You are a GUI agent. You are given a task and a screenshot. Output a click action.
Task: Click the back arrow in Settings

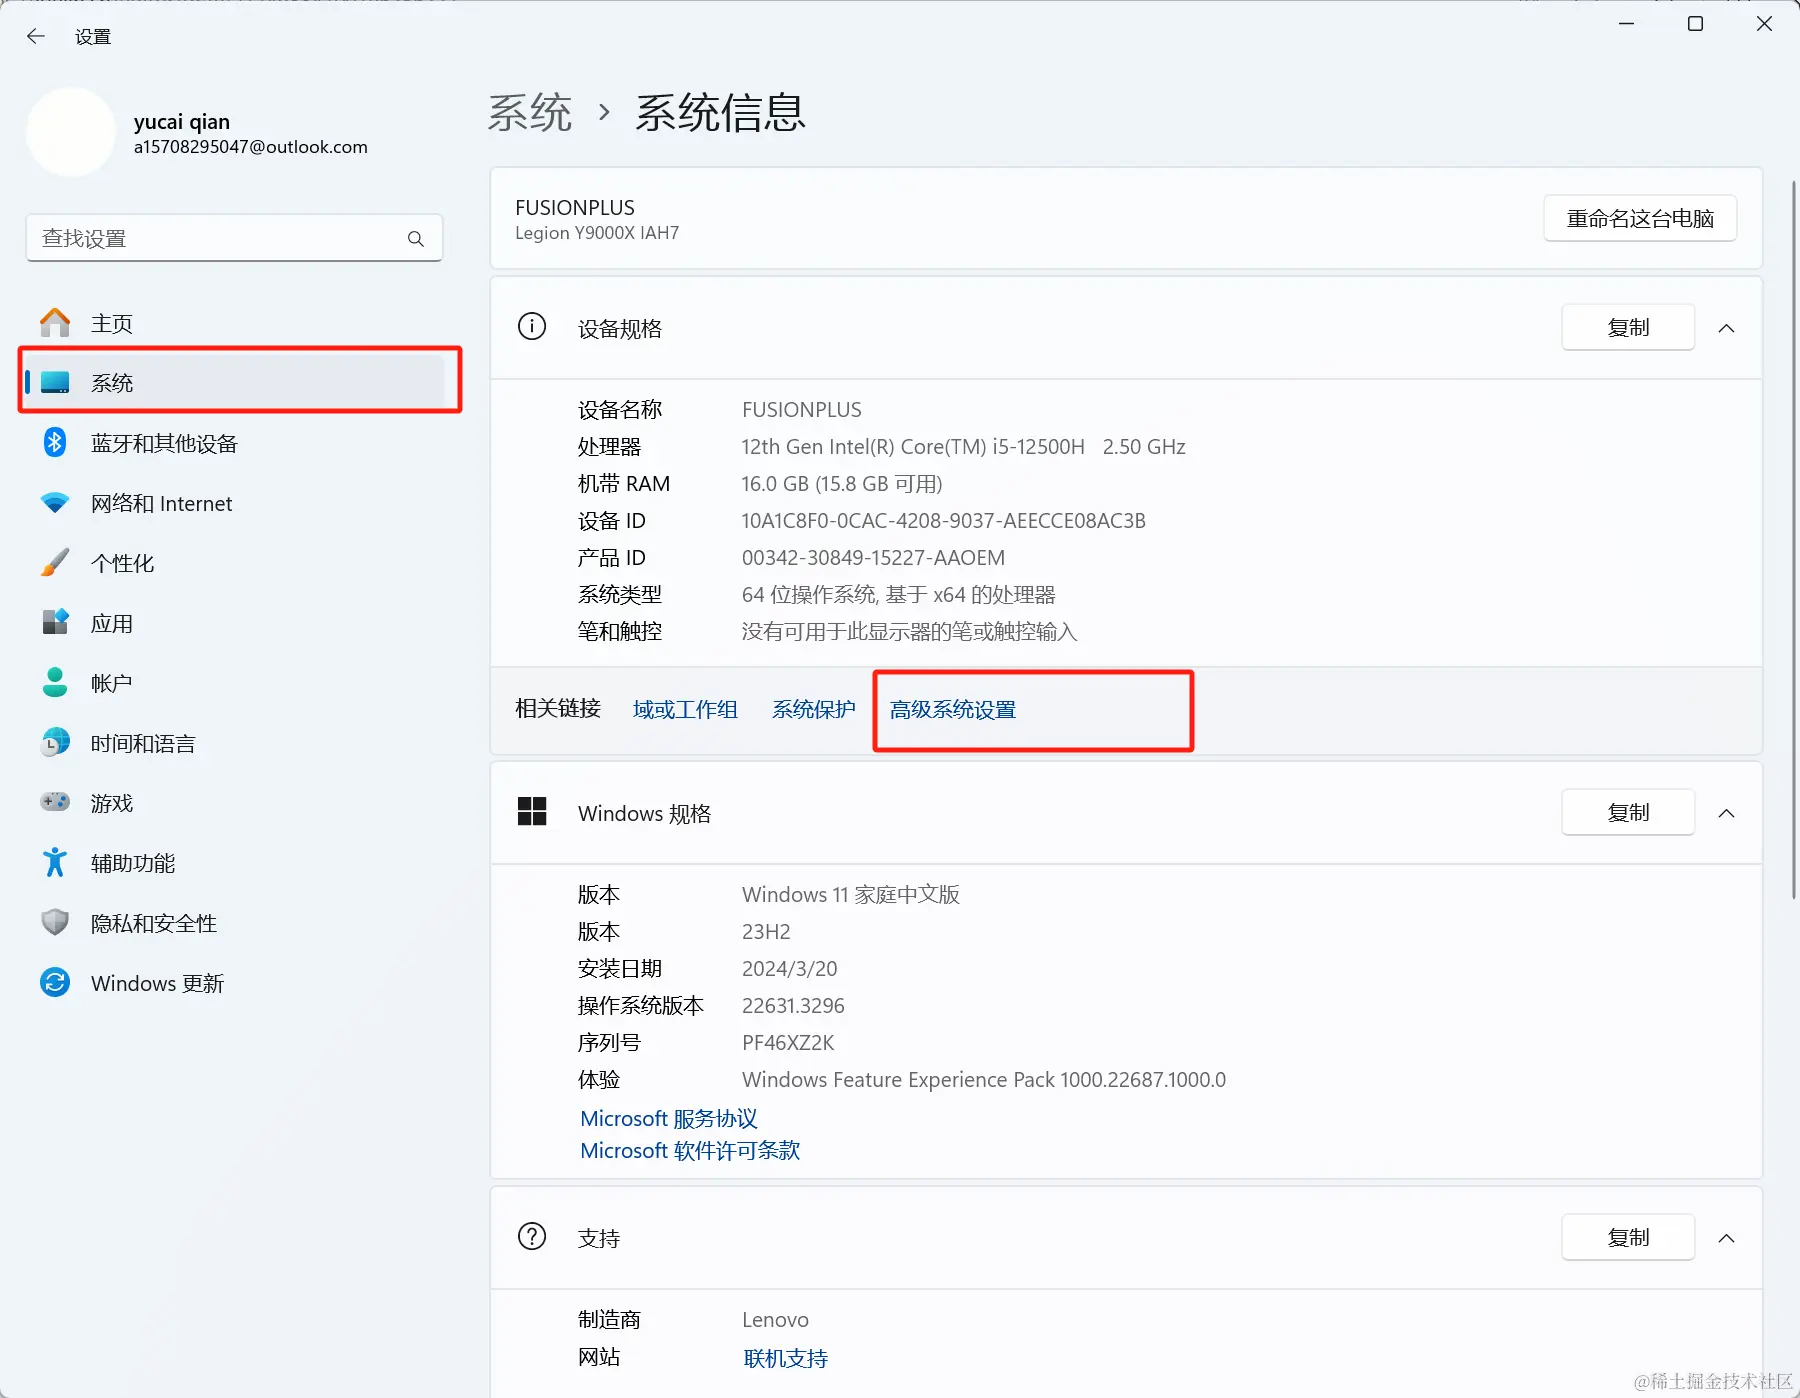click(36, 37)
